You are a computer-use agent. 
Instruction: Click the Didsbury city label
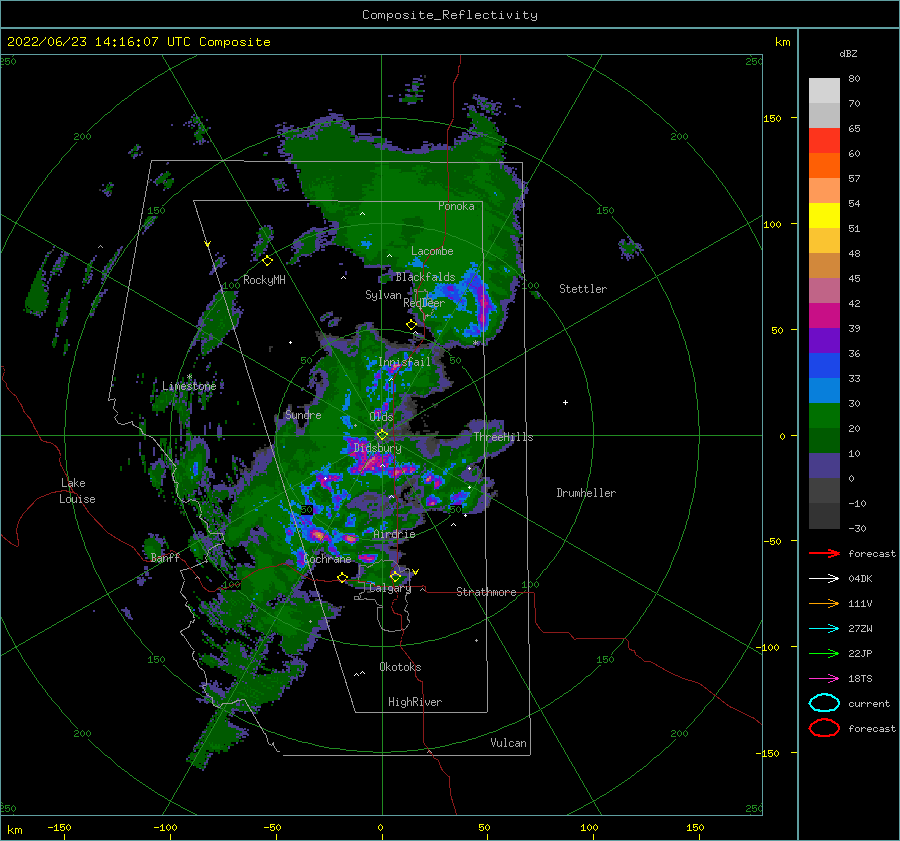tap(377, 448)
